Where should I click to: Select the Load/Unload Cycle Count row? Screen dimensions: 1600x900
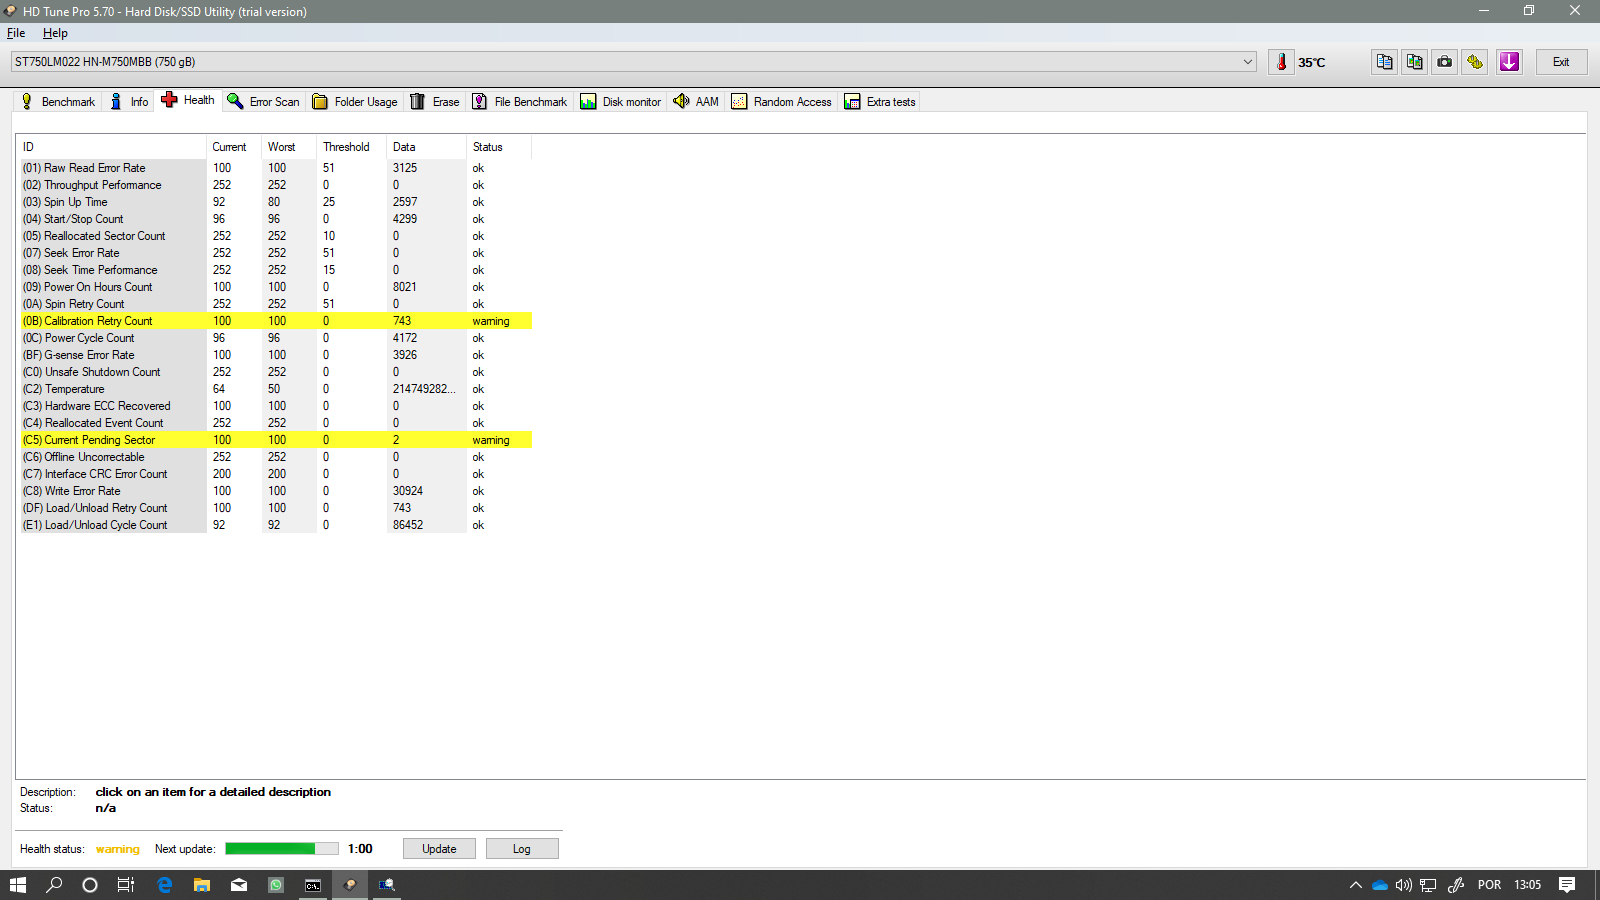point(276,525)
